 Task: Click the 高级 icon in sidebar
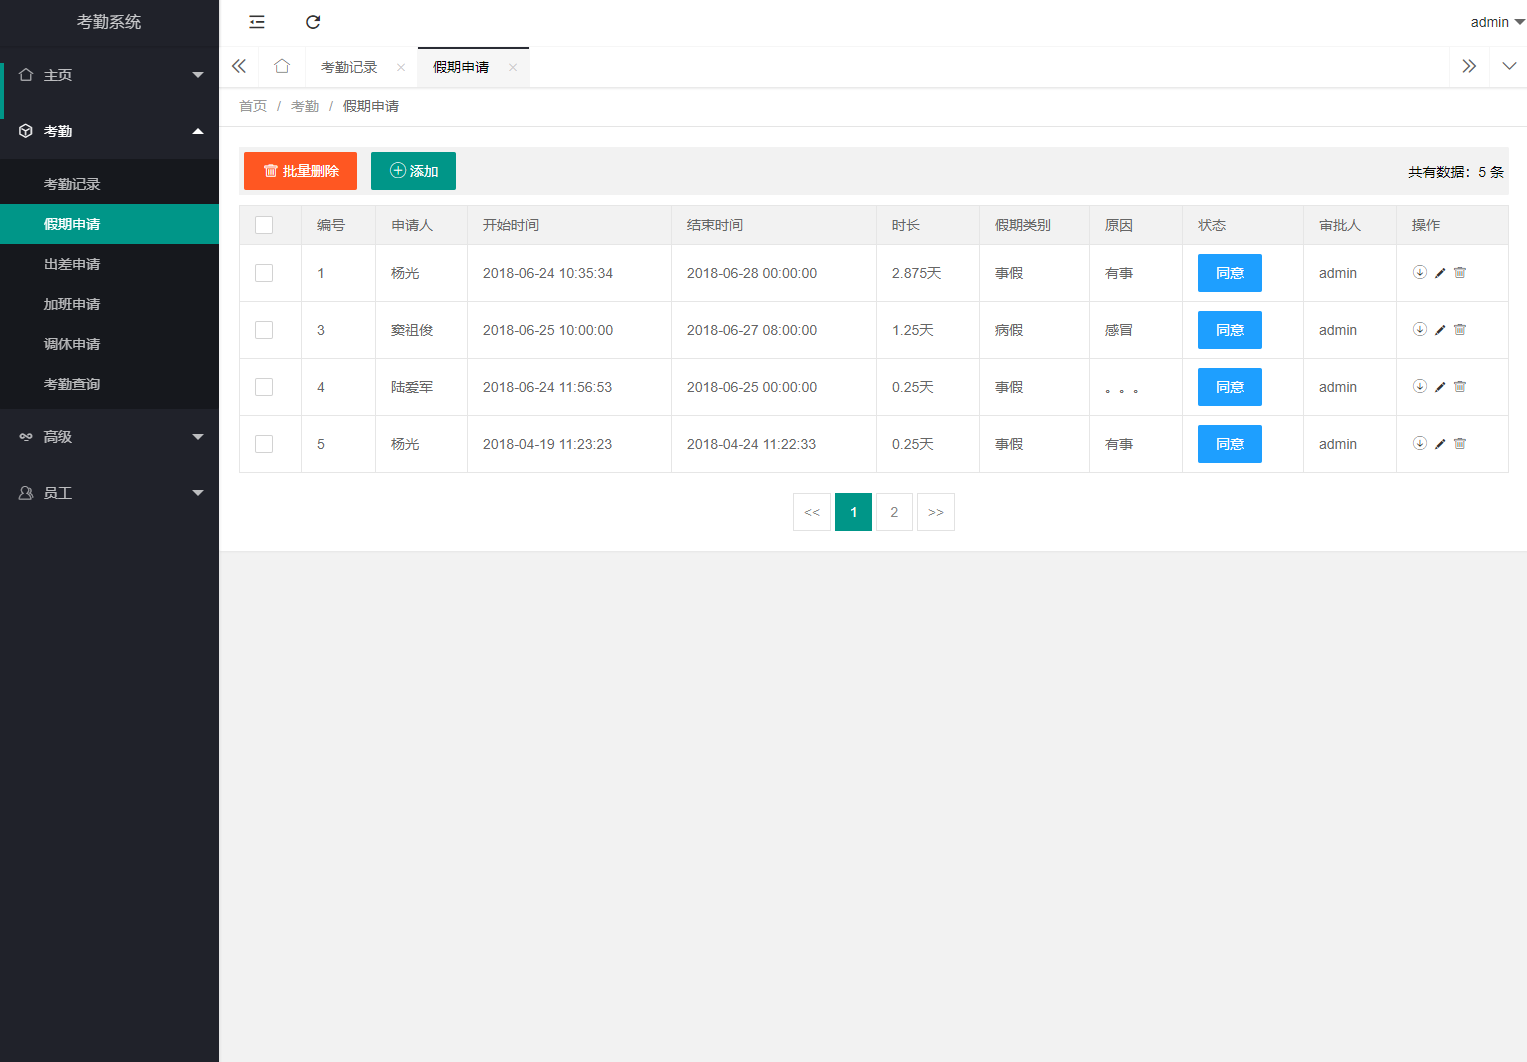(26, 437)
